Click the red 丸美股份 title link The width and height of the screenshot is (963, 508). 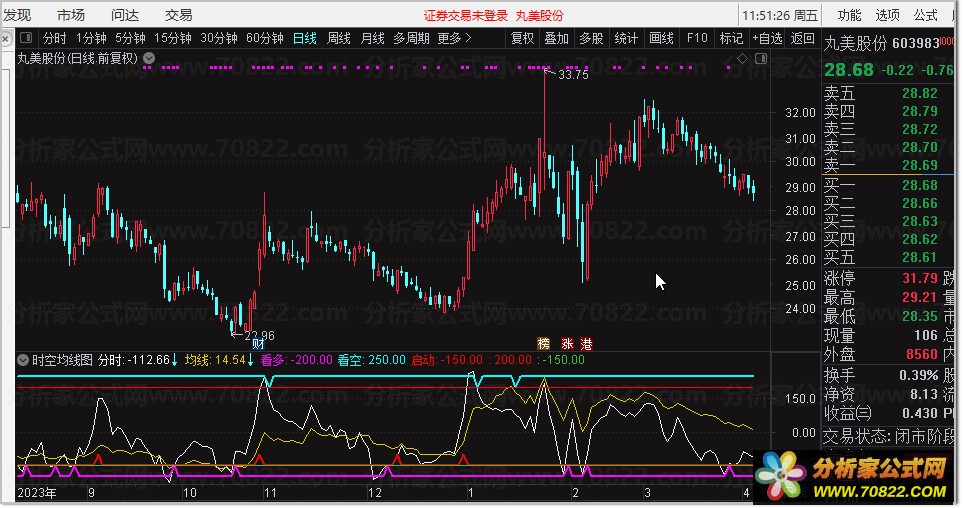539,16
